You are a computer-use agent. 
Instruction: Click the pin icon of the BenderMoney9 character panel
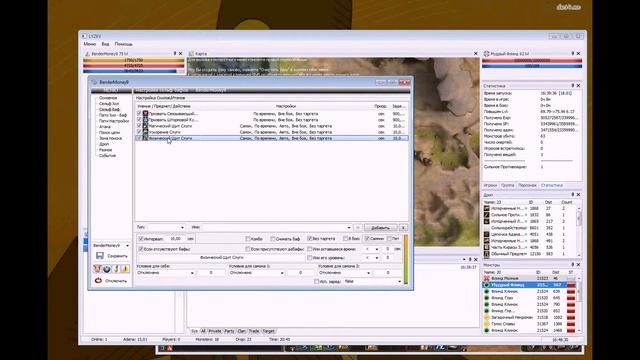click(175, 53)
